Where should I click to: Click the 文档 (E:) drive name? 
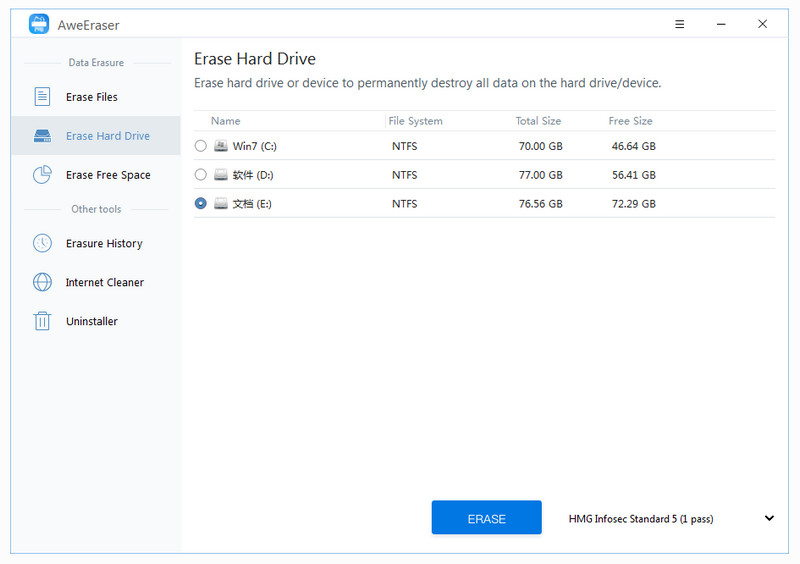coord(252,204)
